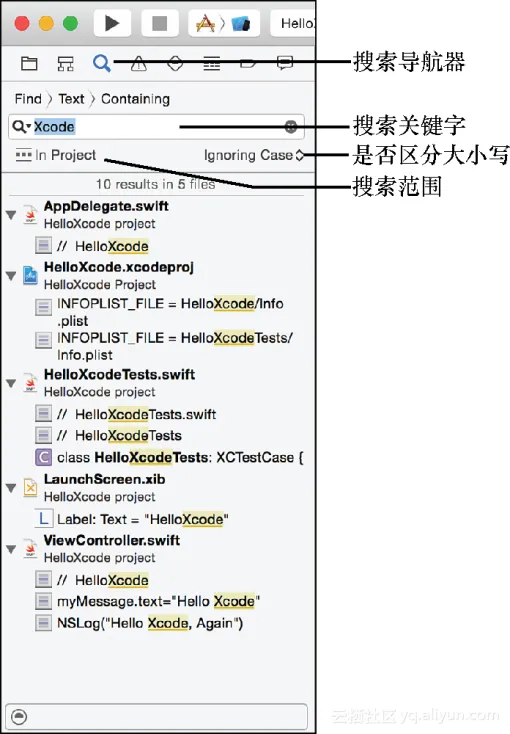Image resolution: width=510 pixels, height=734 pixels.
Task: Click the text-line icon beside myMessage.text result
Action: click(44, 601)
